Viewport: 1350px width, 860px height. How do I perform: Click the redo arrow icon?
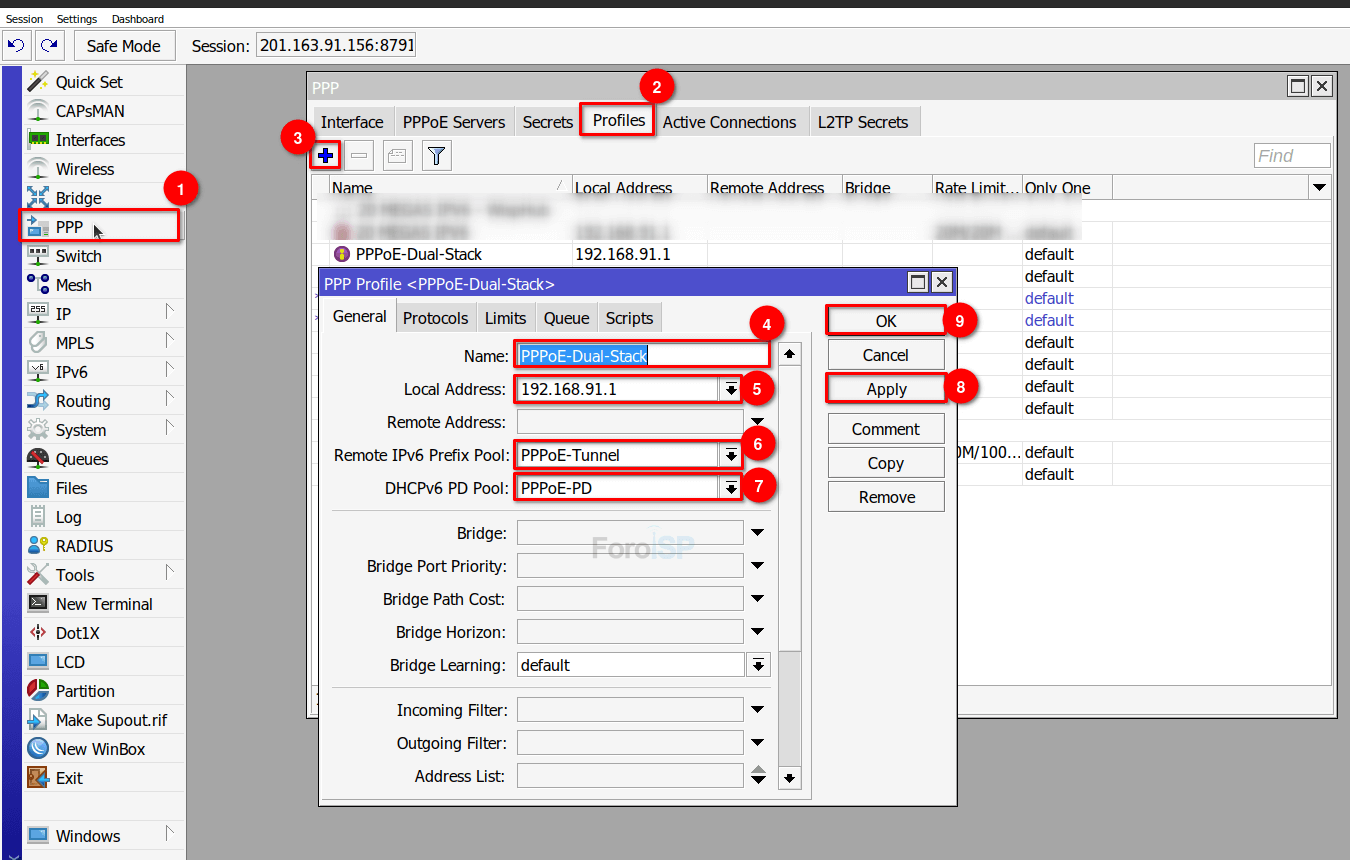point(49,46)
